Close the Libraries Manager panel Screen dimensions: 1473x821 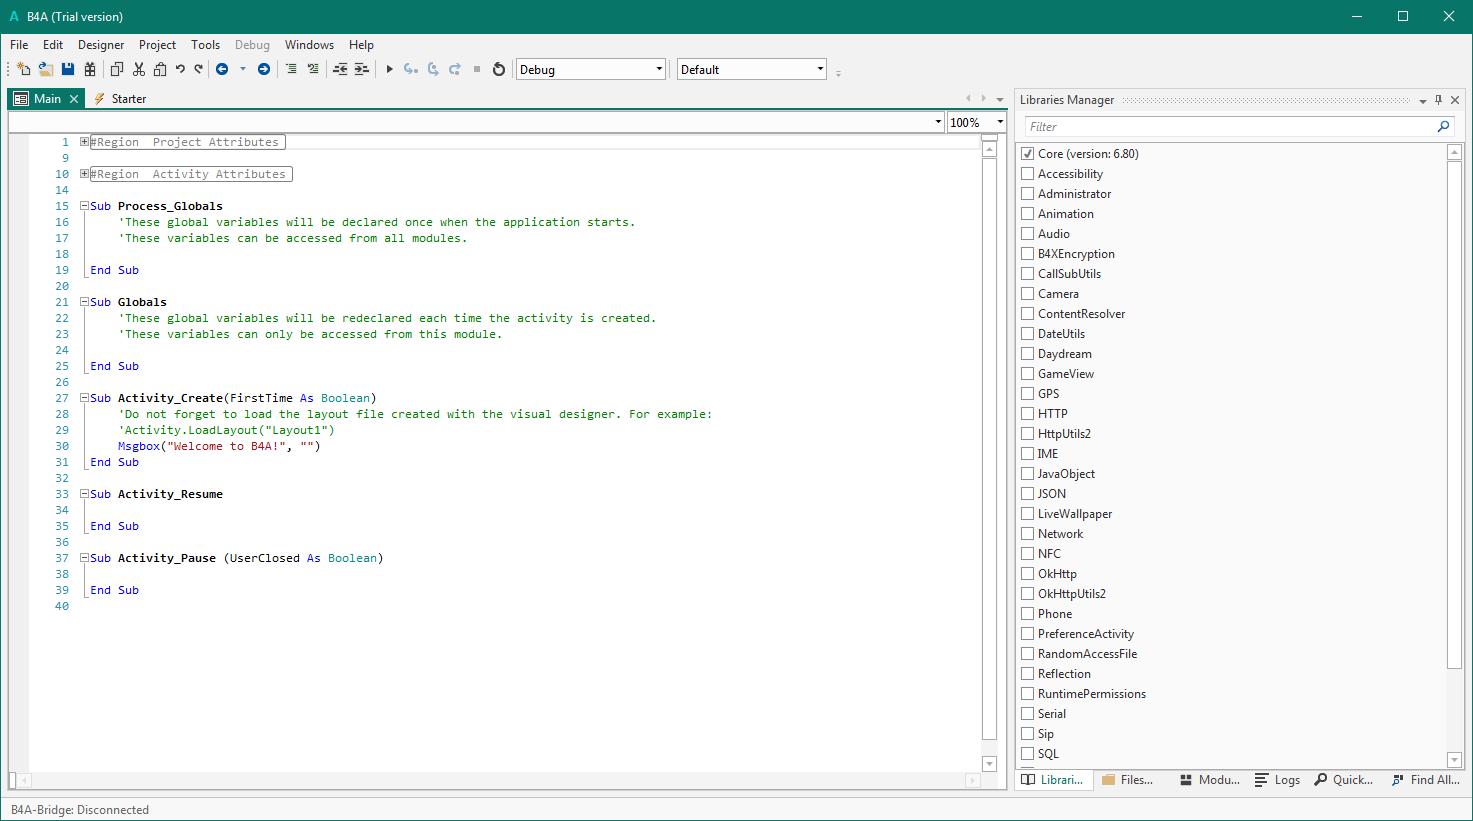pyautogui.click(x=1455, y=100)
